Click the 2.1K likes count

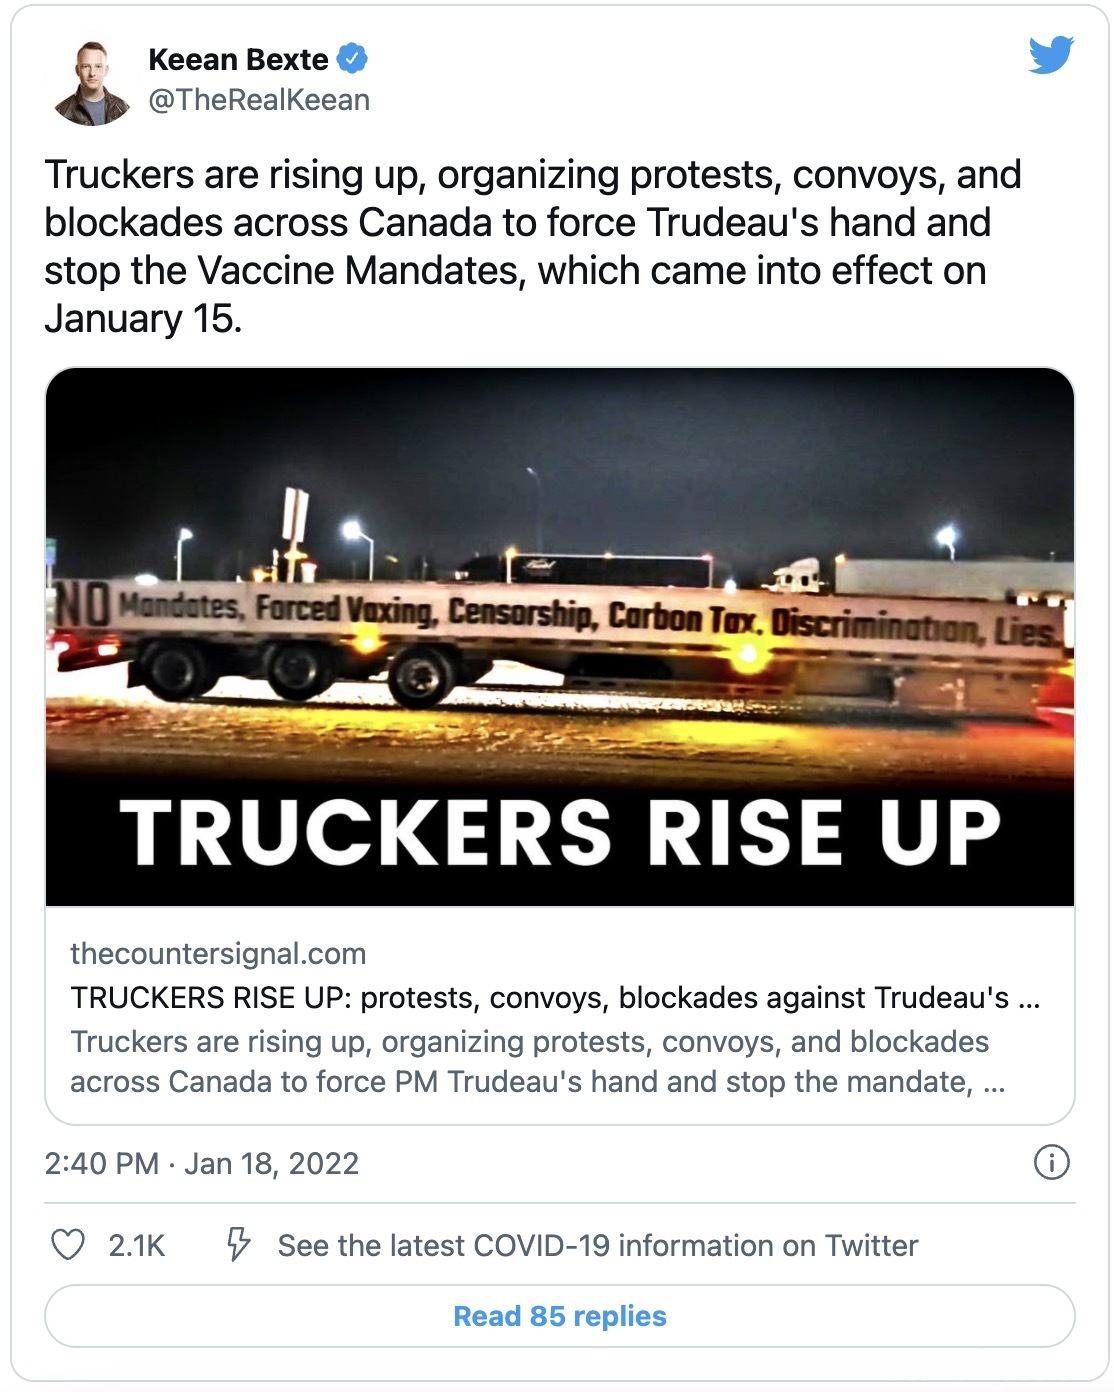[137, 1246]
